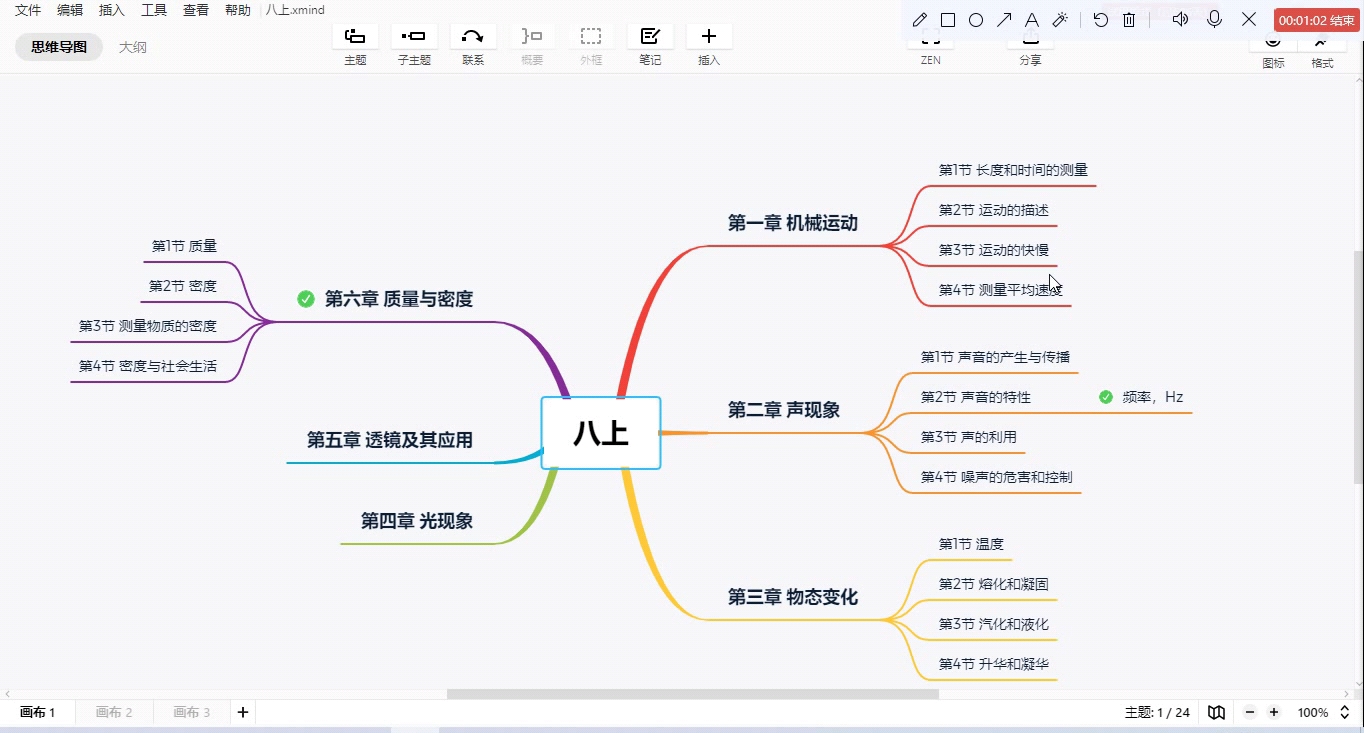Switch to the 画布 1 sheet tab
The image size is (1364, 733).
tap(38, 713)
